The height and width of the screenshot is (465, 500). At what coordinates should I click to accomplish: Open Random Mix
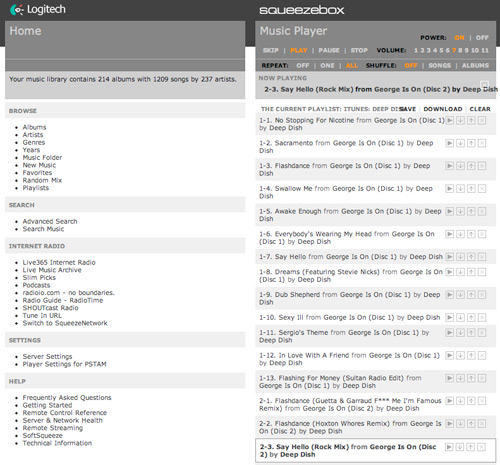42,180
